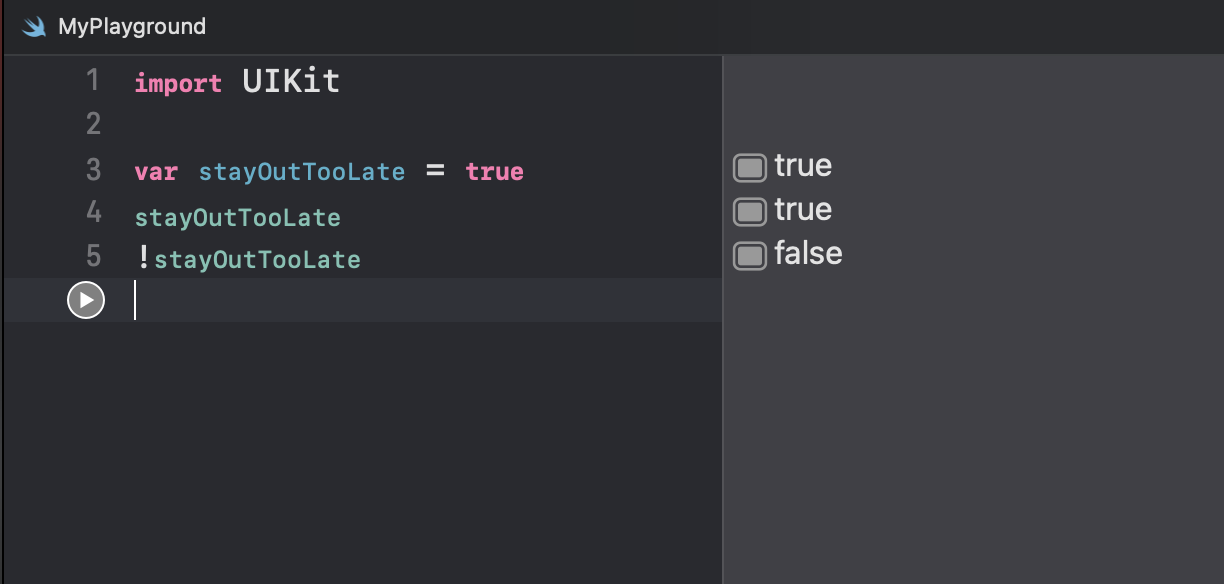Viewport: 1224px width, 584px height.
Task: Click stayOutTooLate variable declaration on line 3
Action: (x=302, y=172)
